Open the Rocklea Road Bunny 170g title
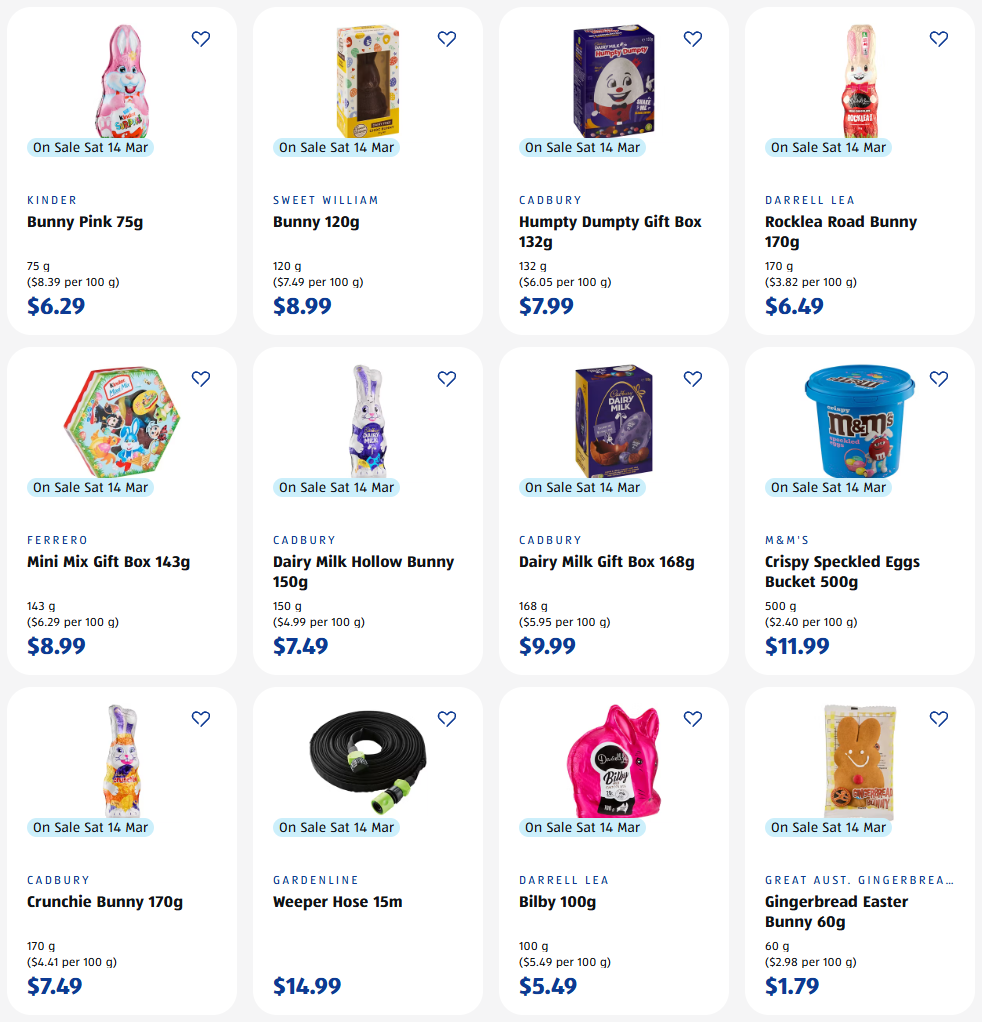The width and height of the screenshot is (982, 1022). (840, 232)
